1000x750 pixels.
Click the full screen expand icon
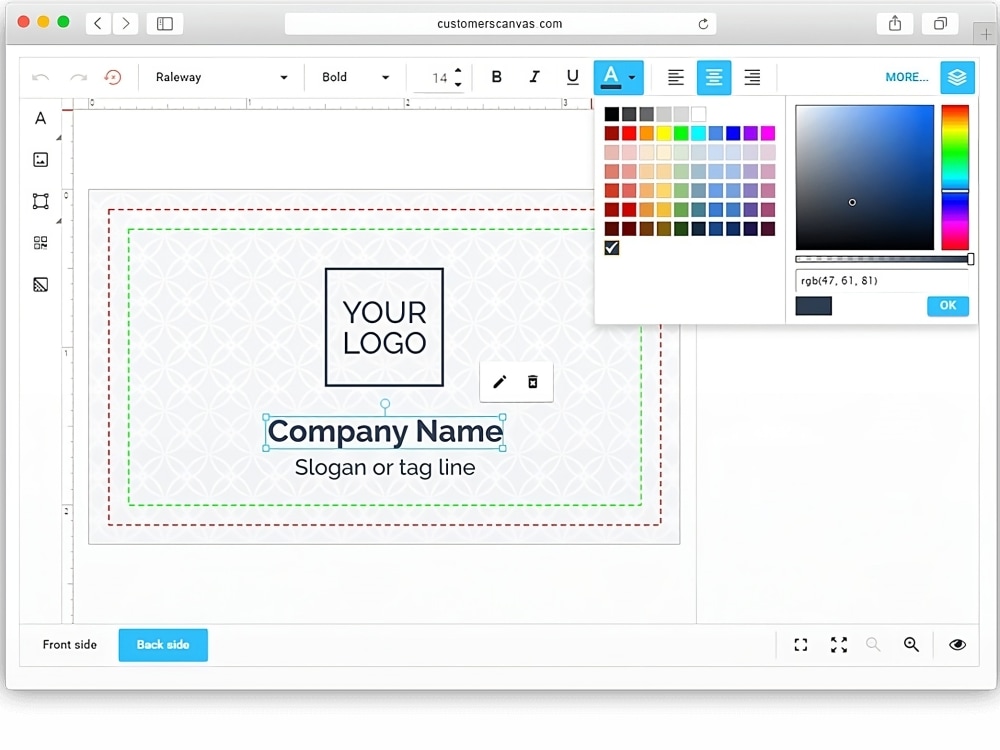[x=839, y=645]
